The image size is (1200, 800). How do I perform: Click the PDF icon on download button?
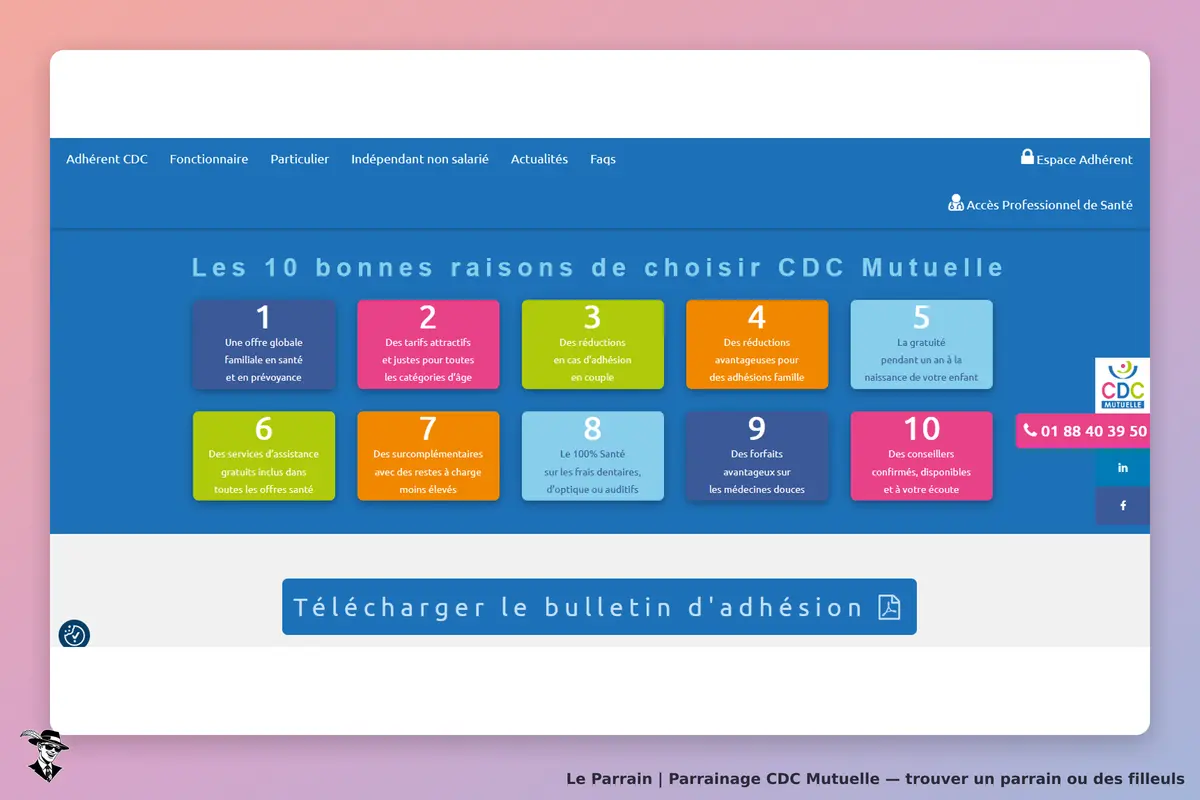pos(889,607)
